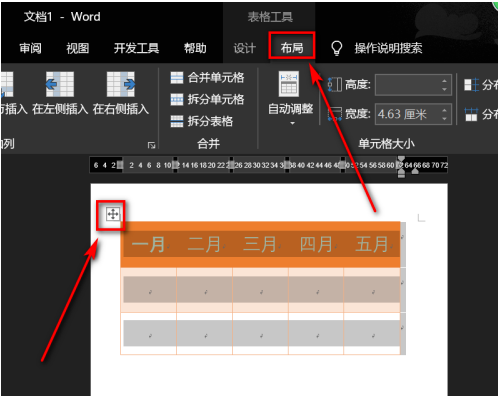The width and height of the screenshot is (499, 396).
Task: Click the distribute columns icon
Action: pos(471,114)
